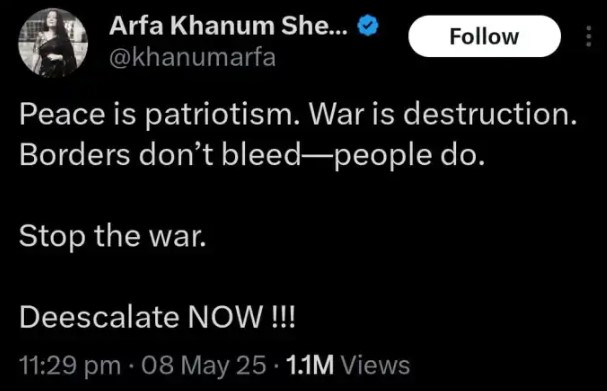Click the line 'Stop the war.'
The height and width of the screenshot is (391, 607).
tap(113, 236)
